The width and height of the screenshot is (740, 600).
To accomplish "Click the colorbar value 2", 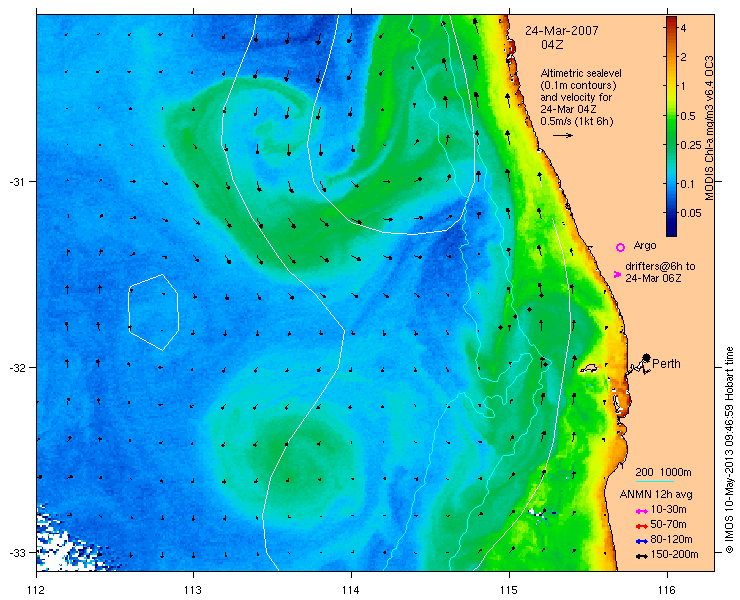I will pyautogui.click(x=683, y=57).
